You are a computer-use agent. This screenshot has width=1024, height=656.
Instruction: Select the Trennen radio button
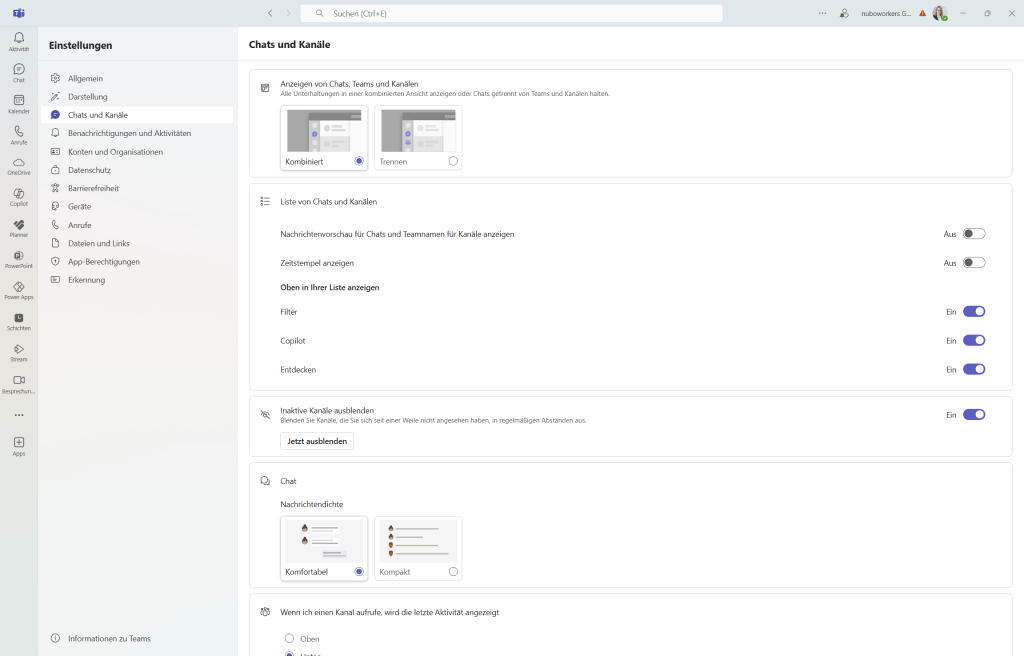click(453, 161)
